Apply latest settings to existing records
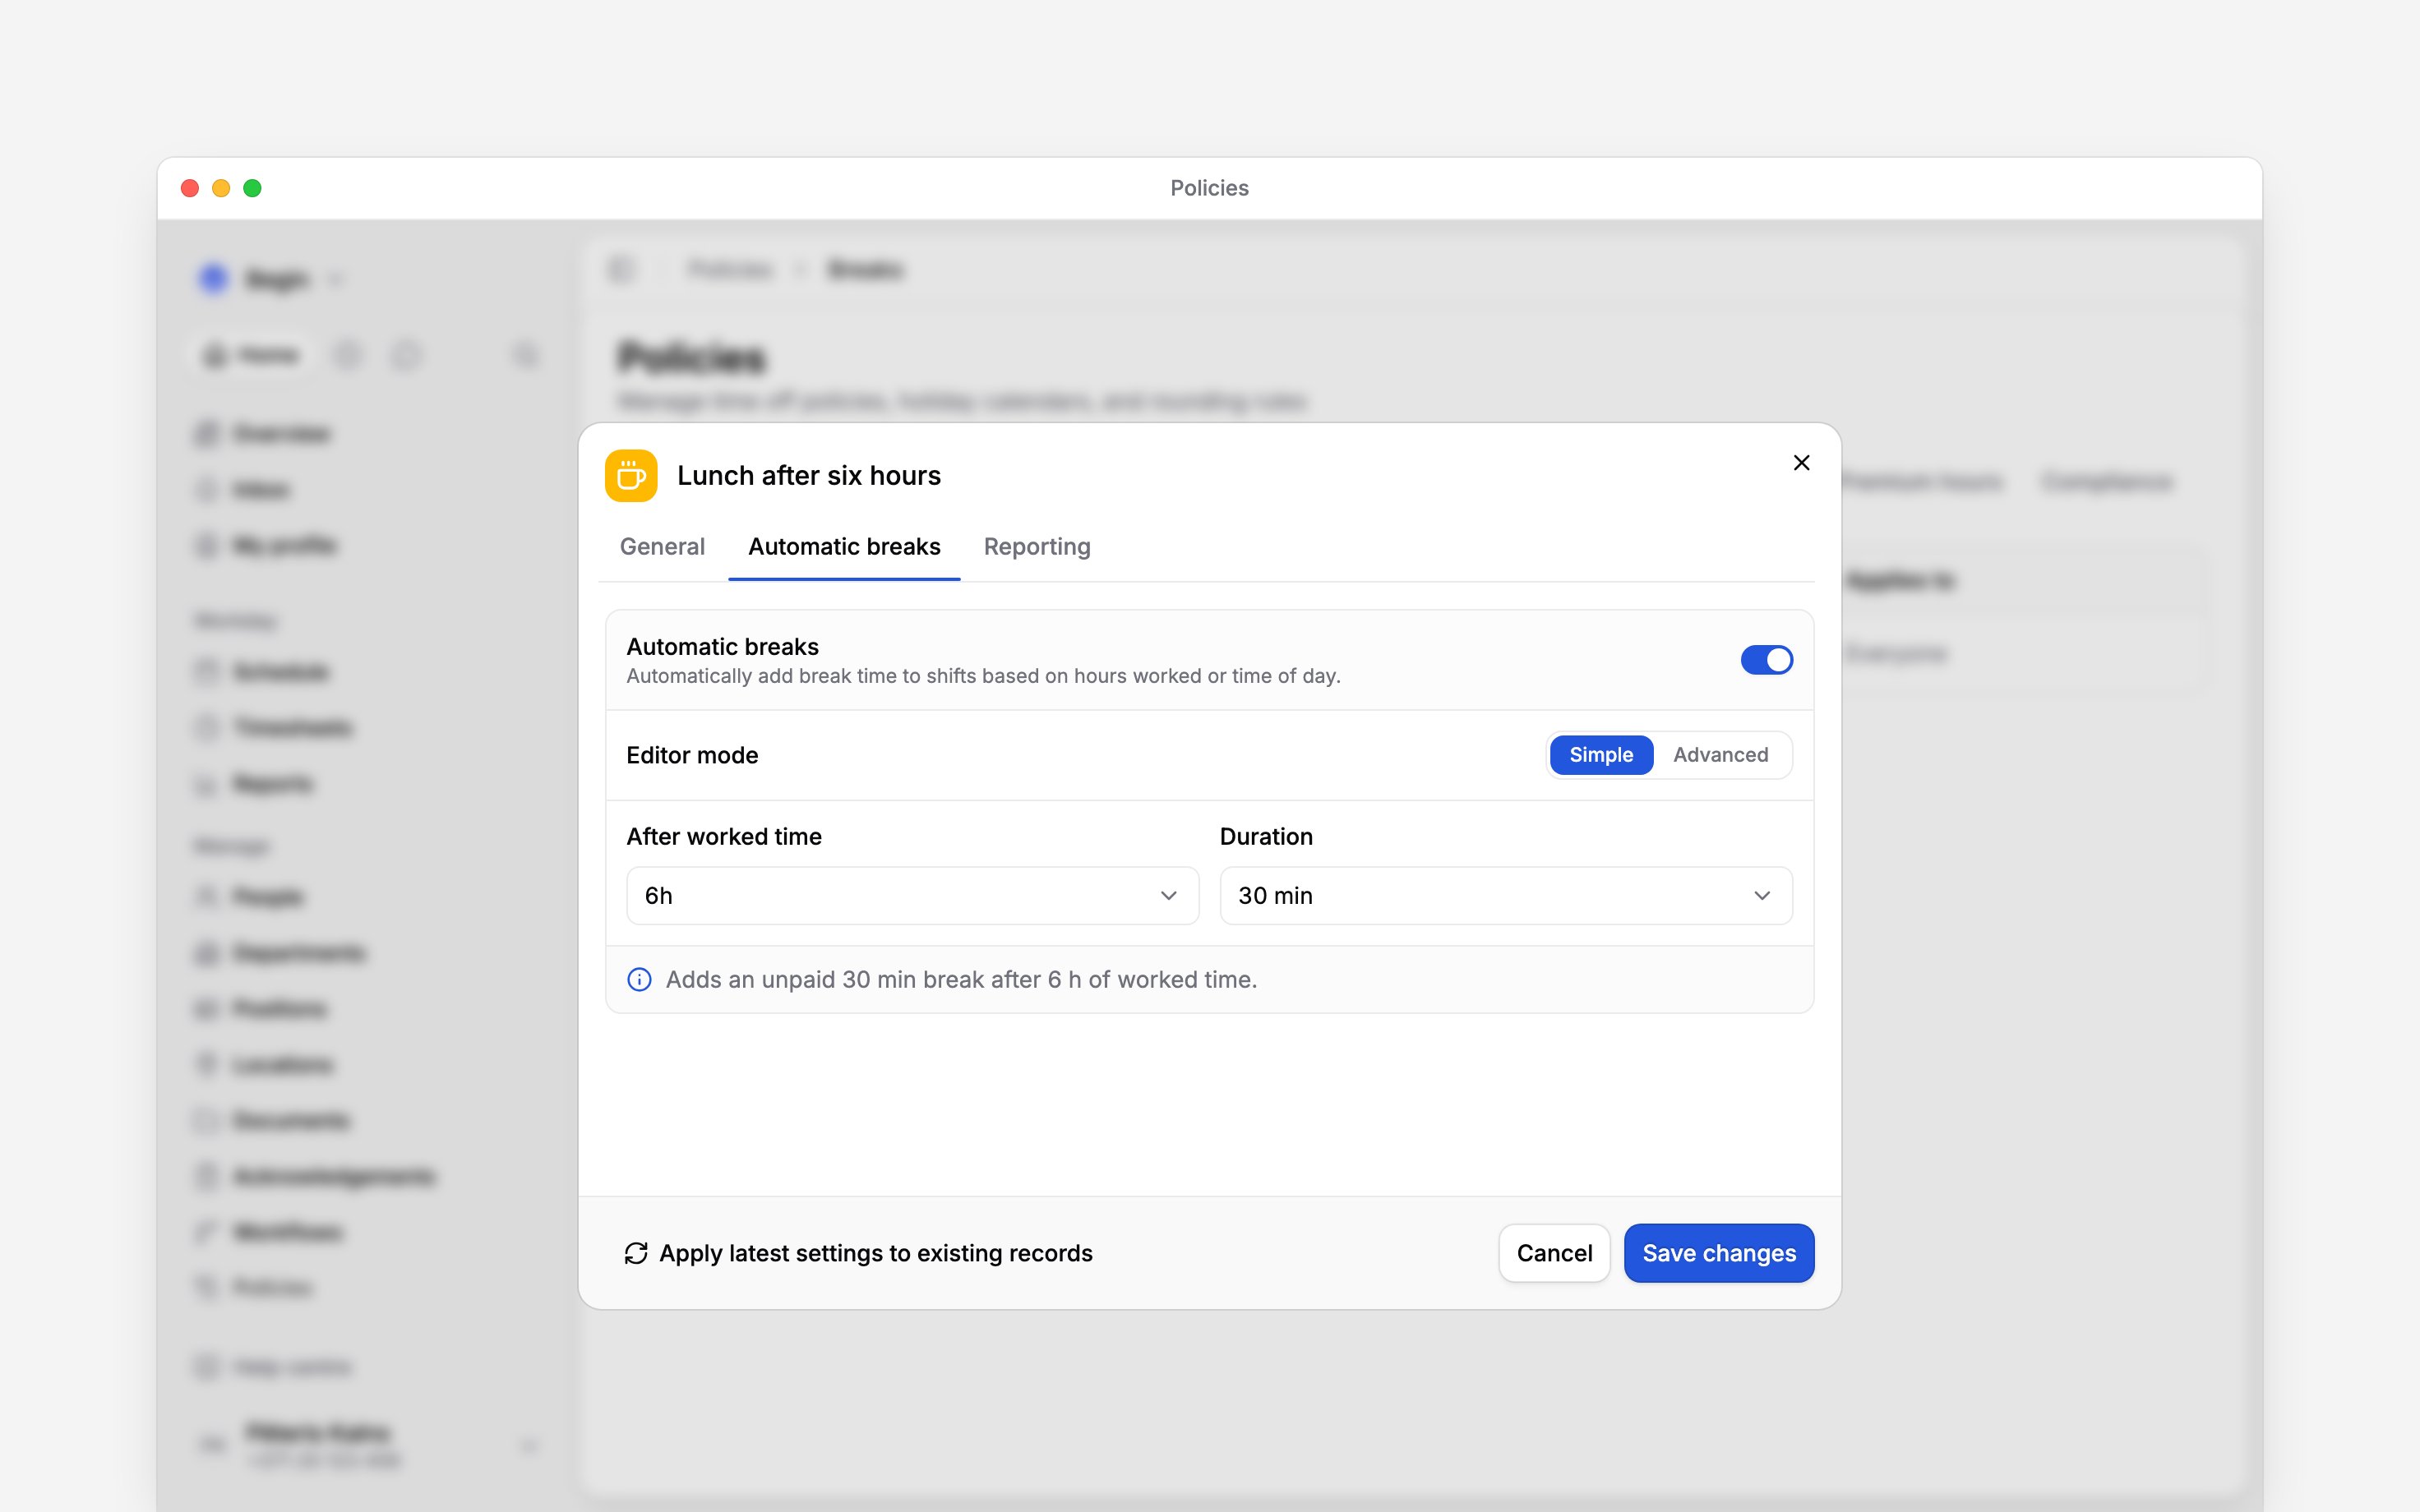The image size is (2420, 1512). click(x=858, y=1253)
